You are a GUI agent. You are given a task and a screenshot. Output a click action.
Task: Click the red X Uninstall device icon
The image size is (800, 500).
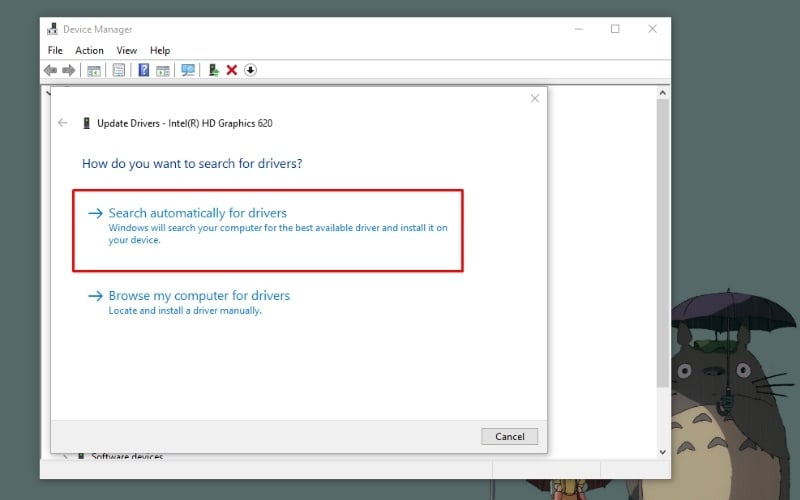232,70
